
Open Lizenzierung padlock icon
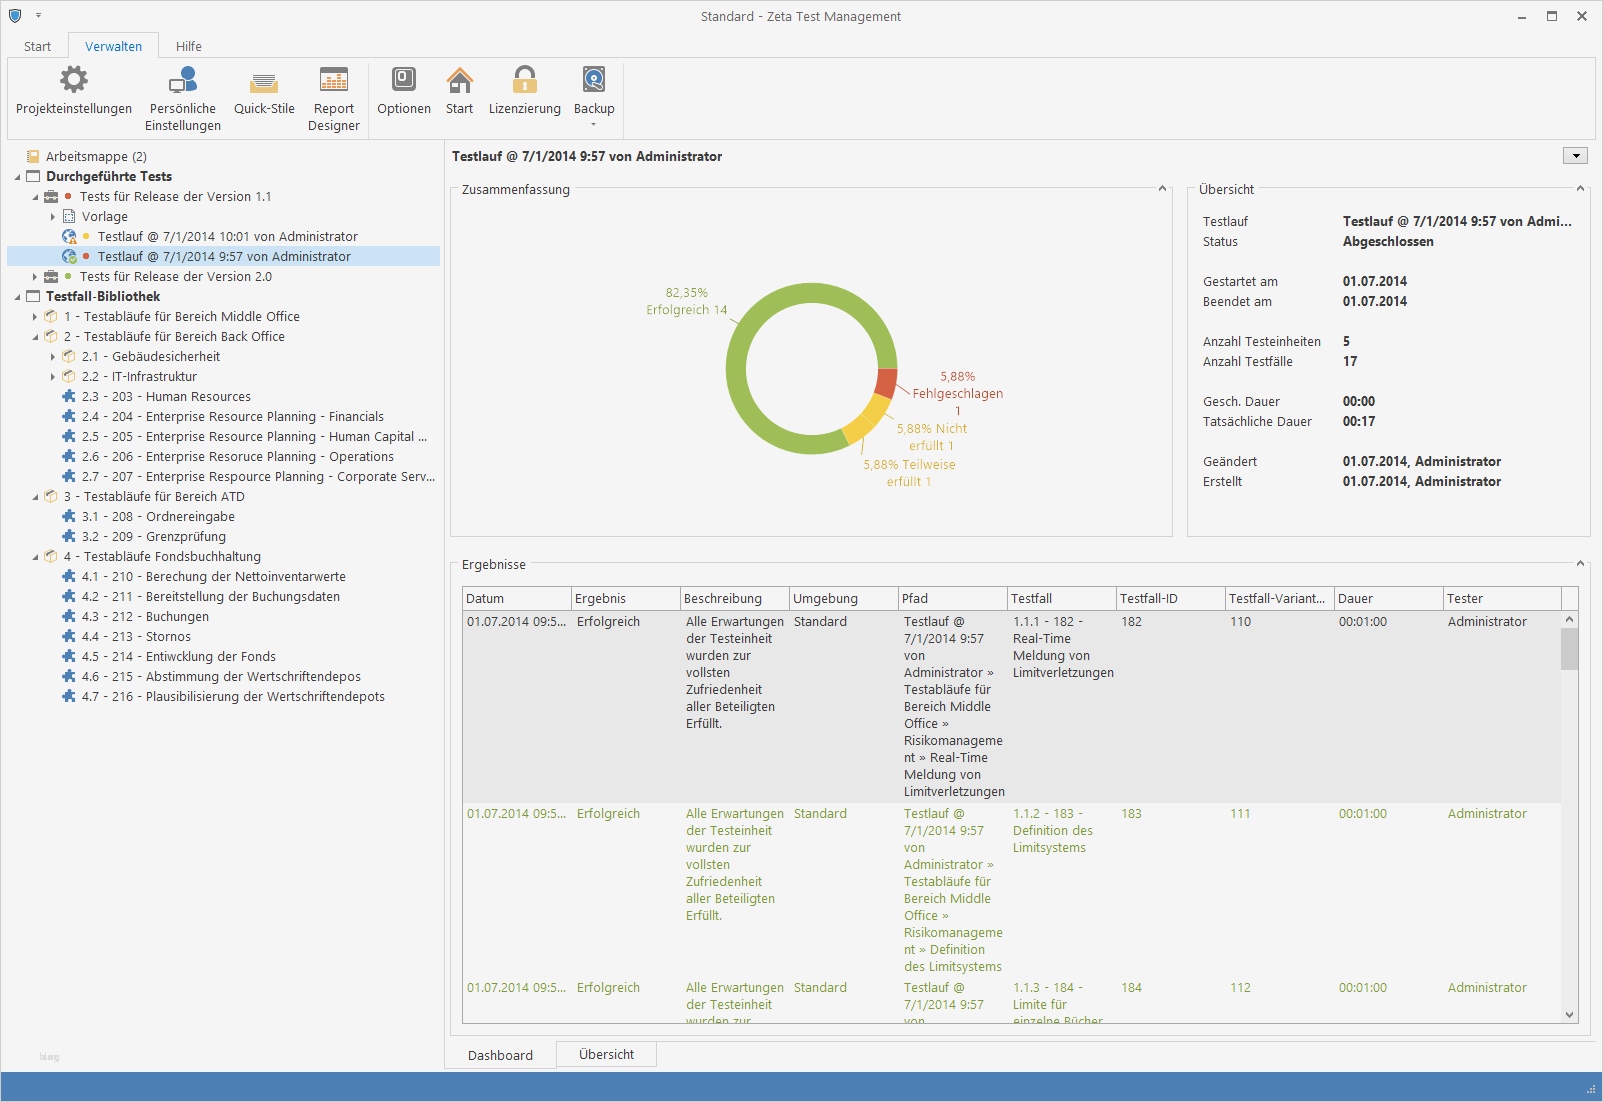(x=524, y=80)
